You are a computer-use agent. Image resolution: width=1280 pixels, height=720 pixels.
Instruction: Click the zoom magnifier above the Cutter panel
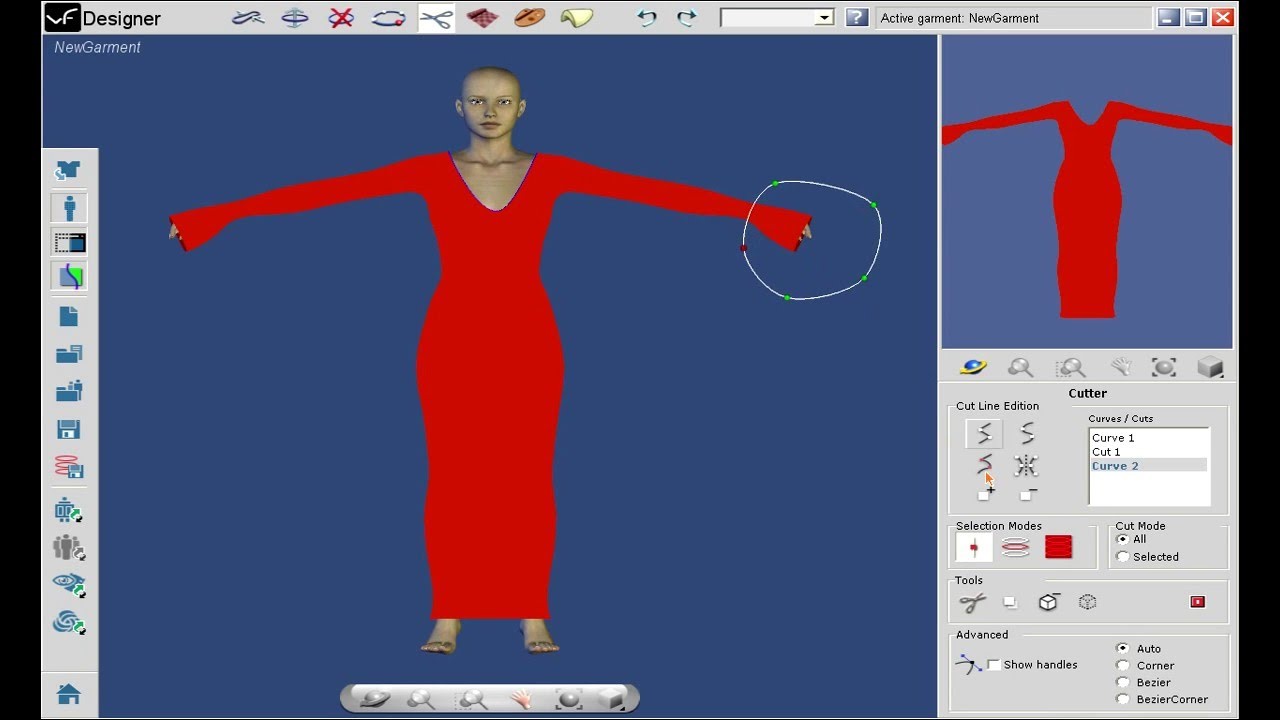point(1021,367)
